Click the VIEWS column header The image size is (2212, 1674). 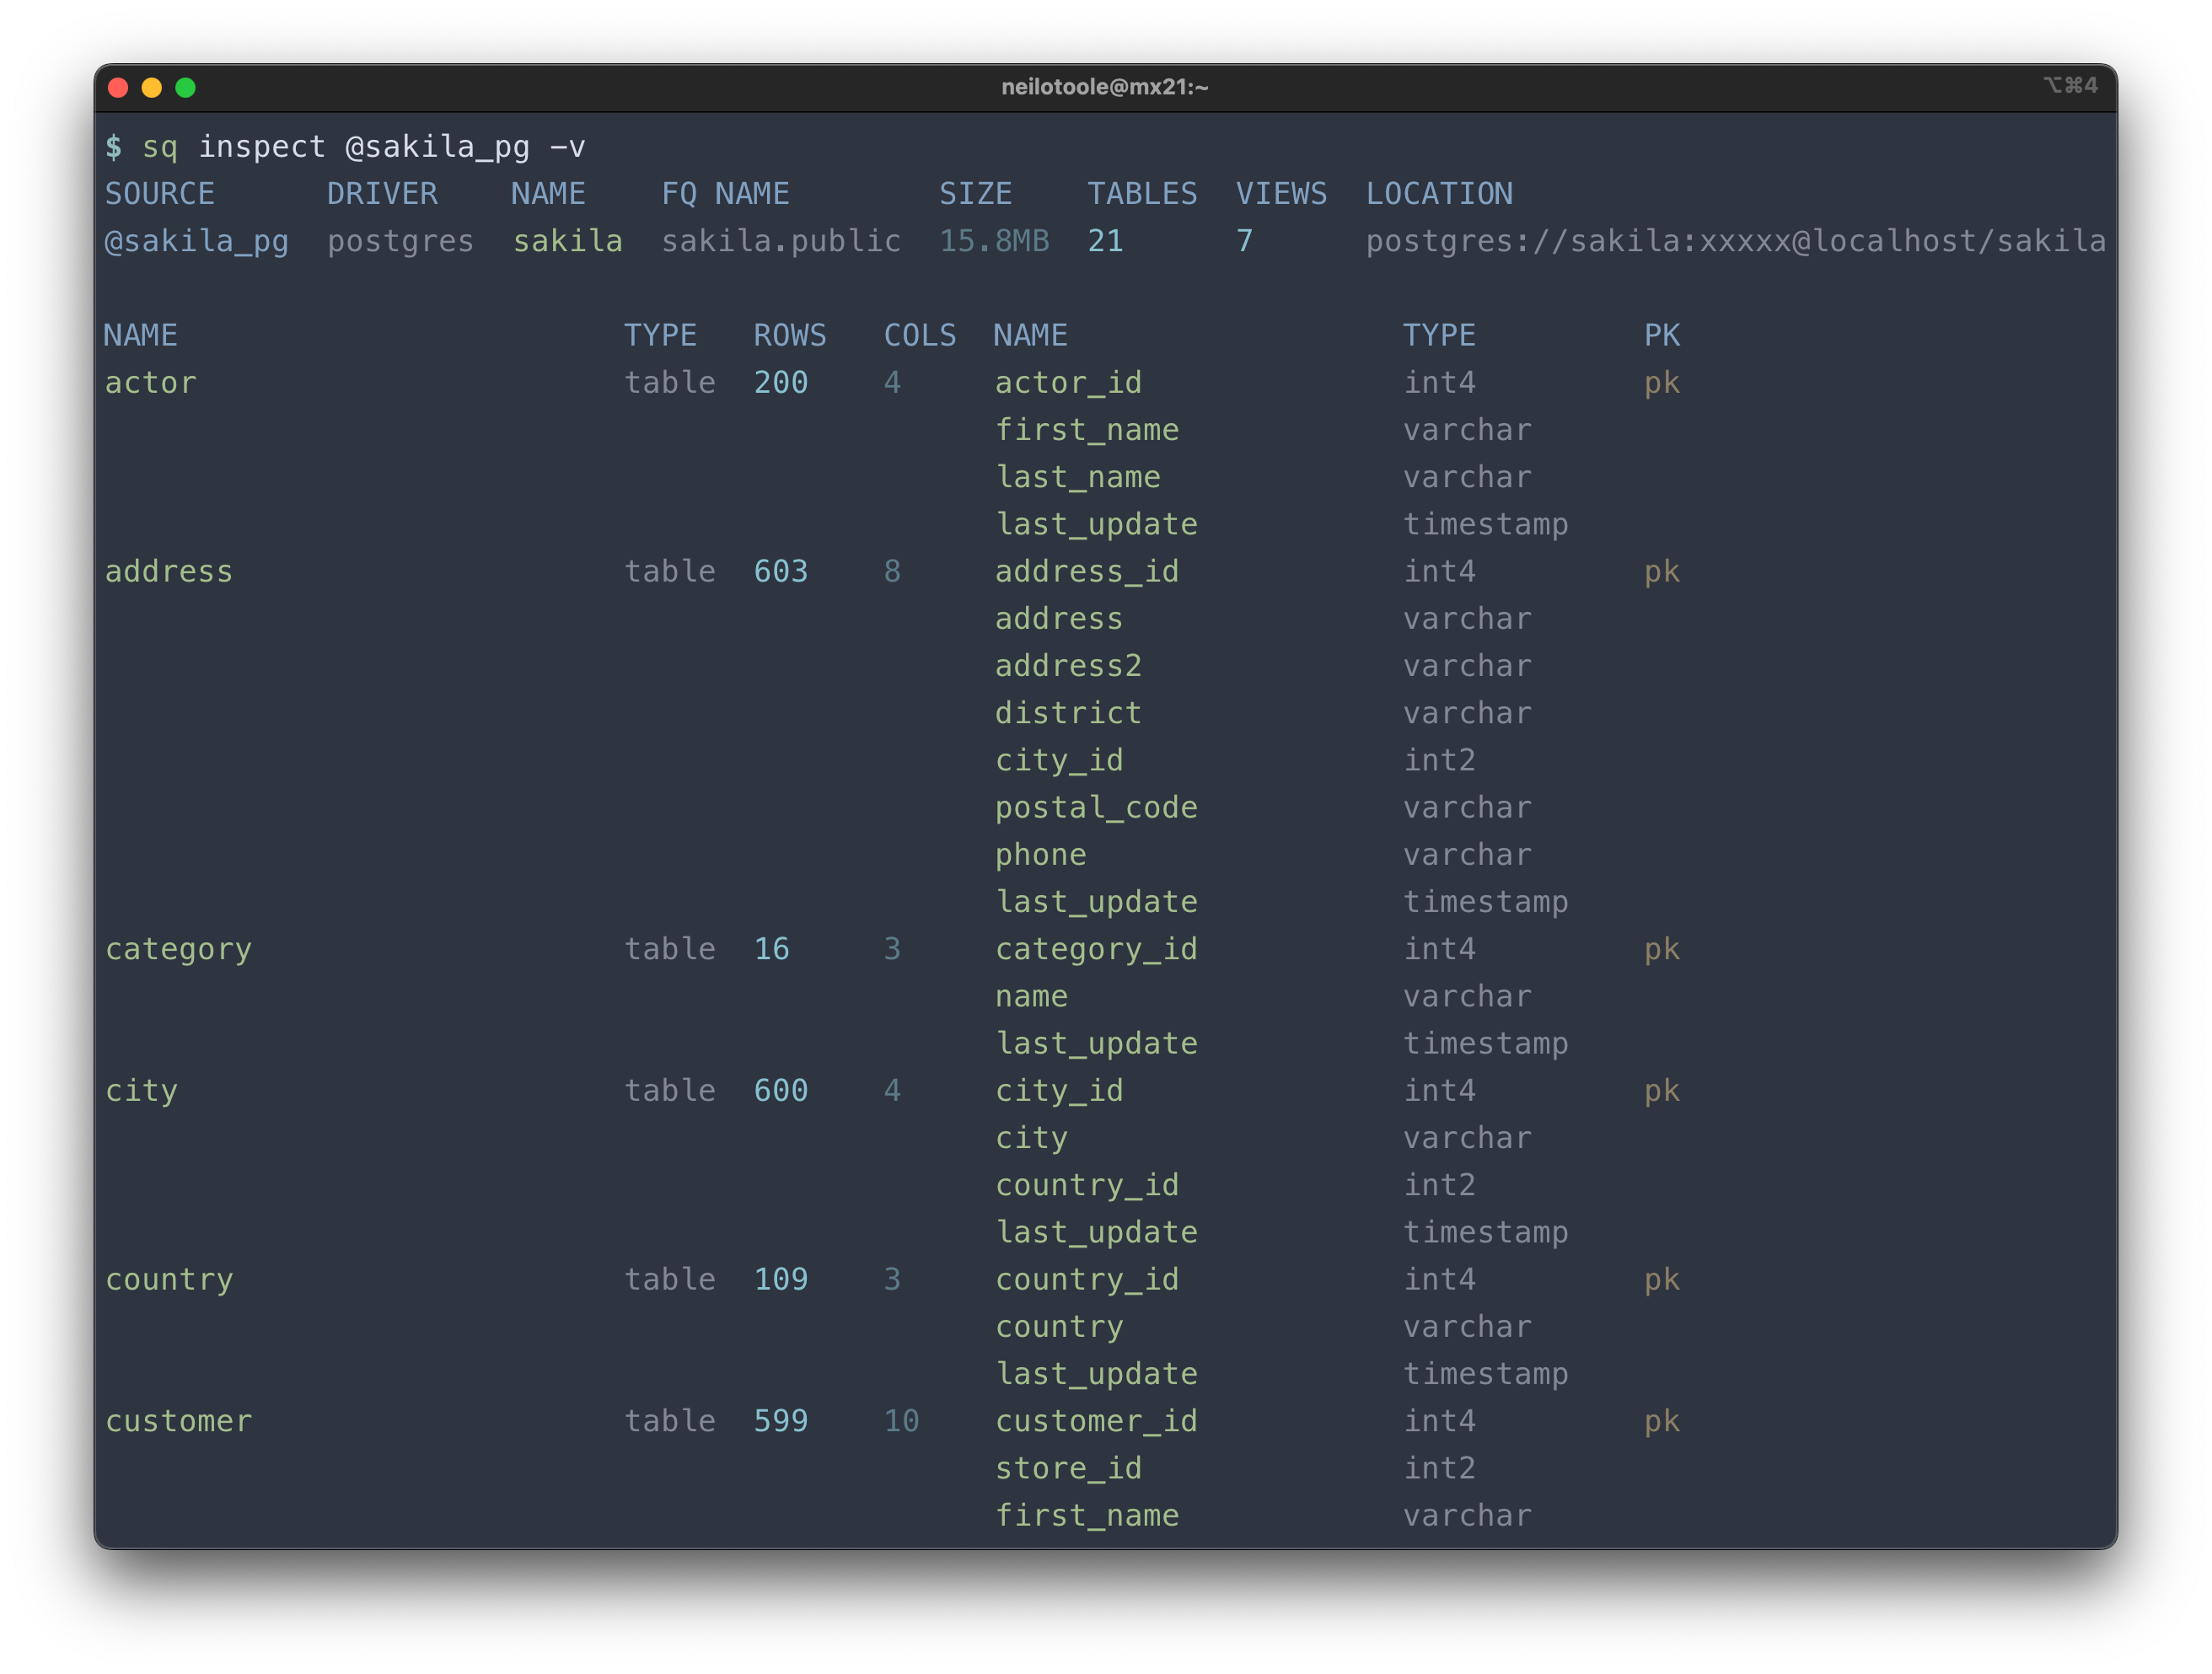click(1281, 193)
